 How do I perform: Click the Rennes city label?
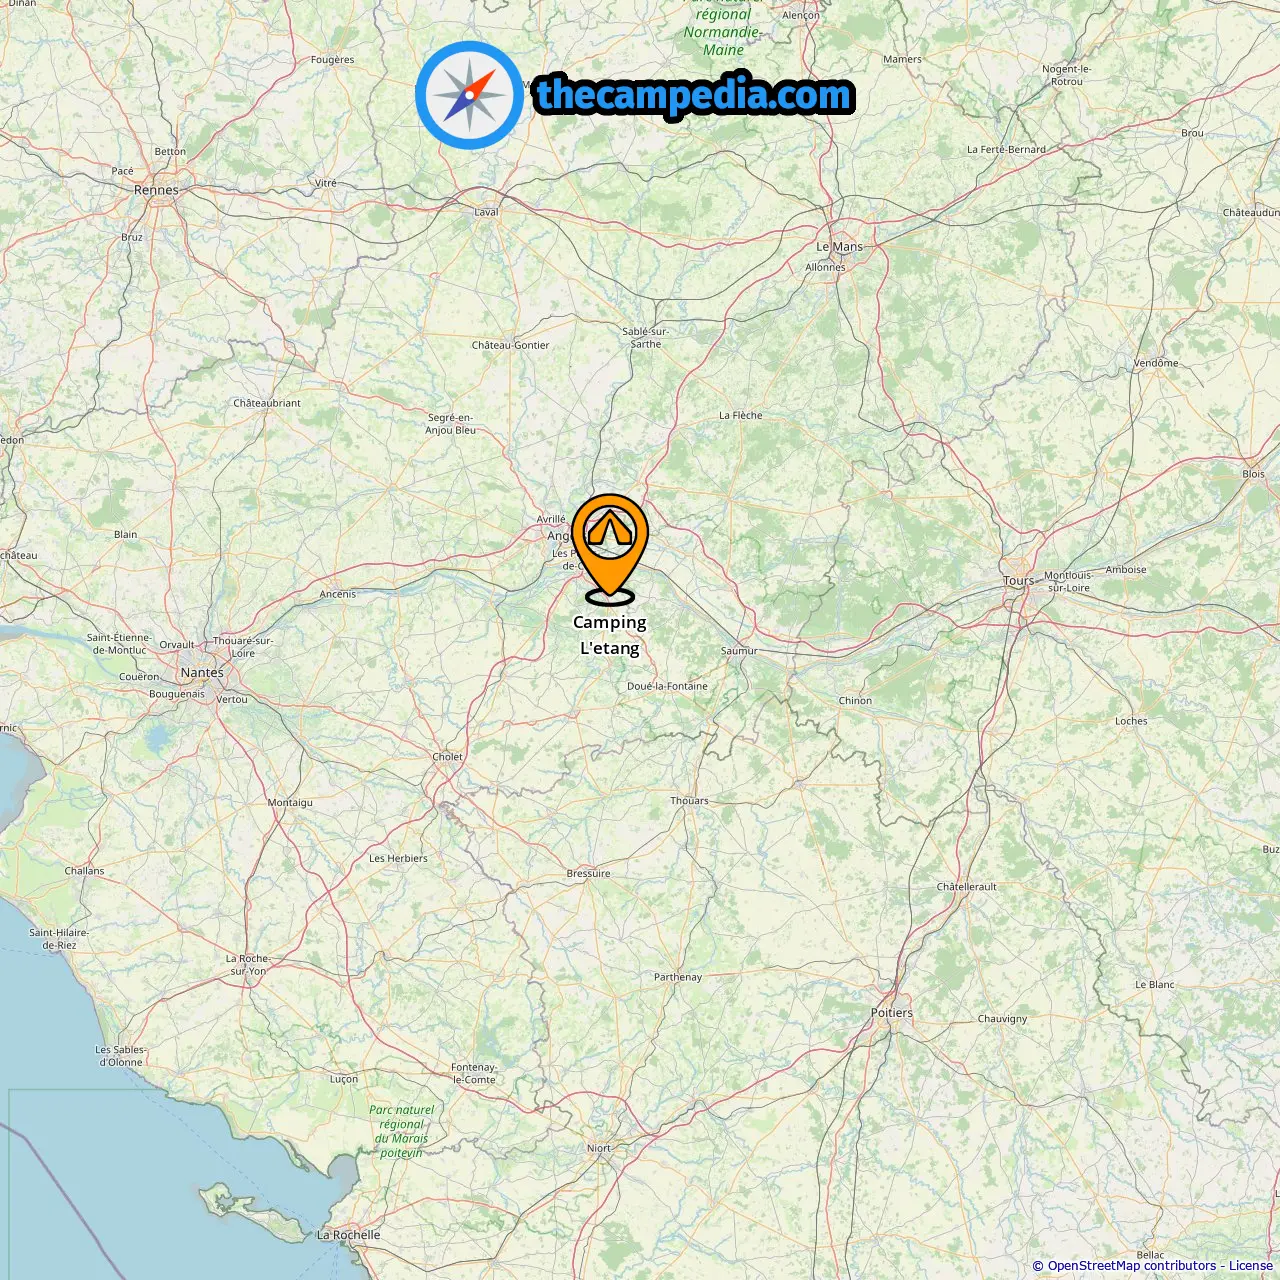point(156,190)
